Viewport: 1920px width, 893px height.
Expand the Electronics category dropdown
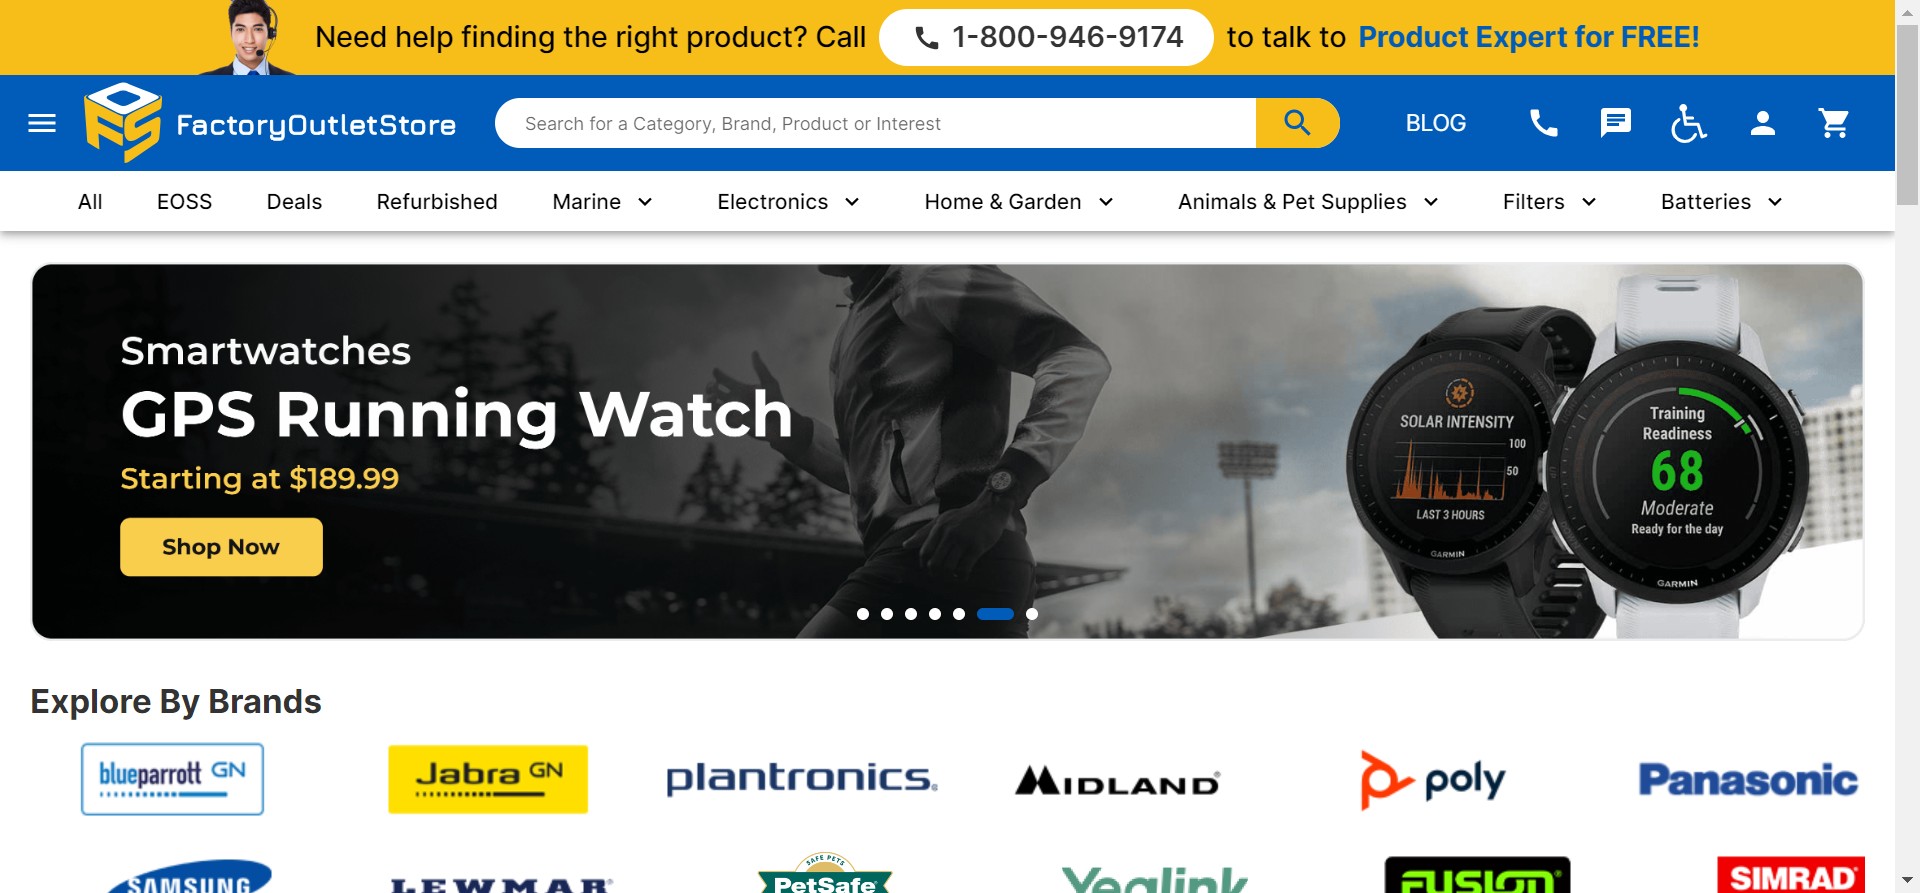pos(789,202)
